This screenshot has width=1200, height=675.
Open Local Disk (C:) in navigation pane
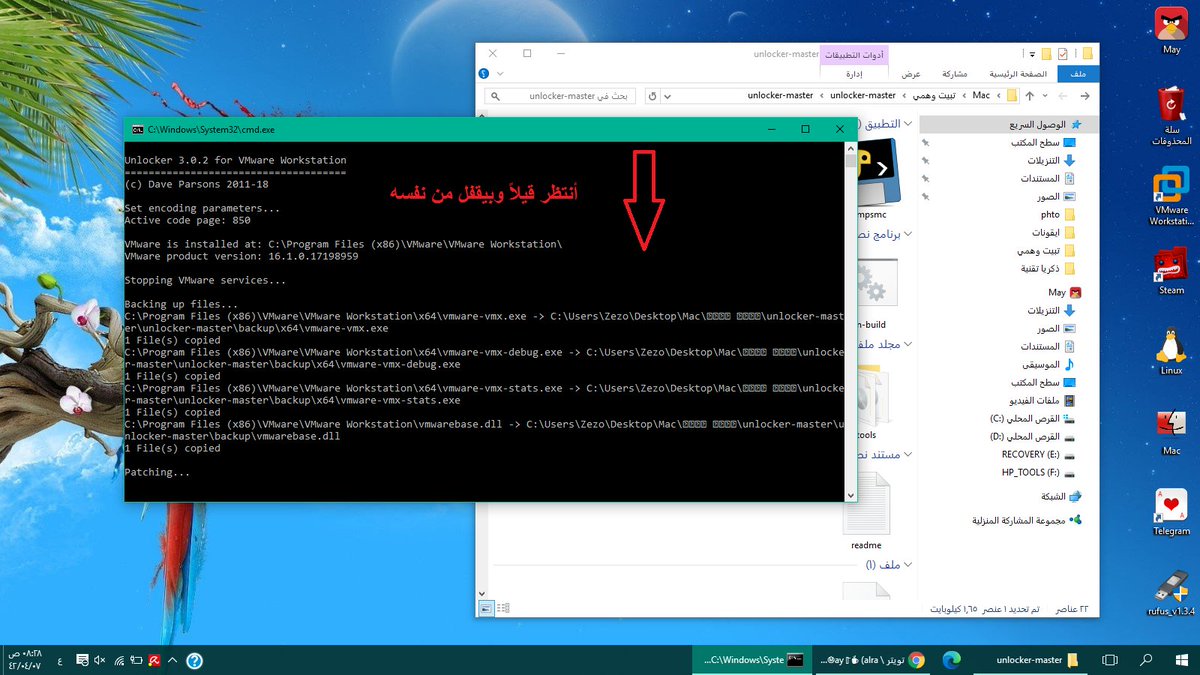[x=1032, y=418]
